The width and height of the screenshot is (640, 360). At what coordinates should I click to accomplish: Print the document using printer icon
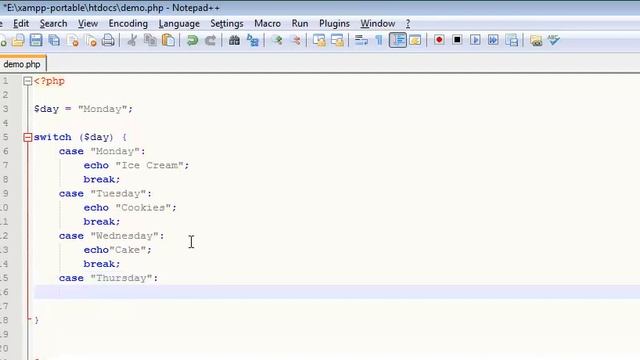click(x=108, y=40)
